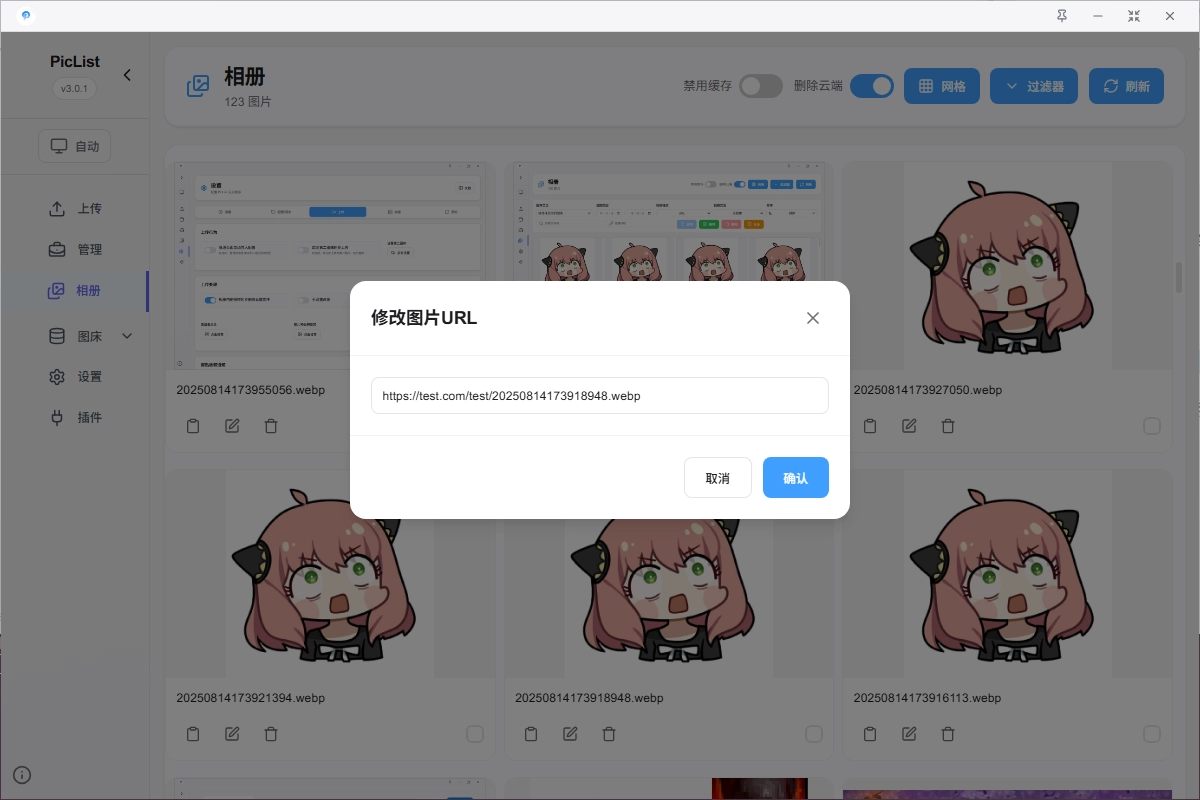Click the album picture icon in header
This screenshot has width=1200, height=800.
pos(198,86)
